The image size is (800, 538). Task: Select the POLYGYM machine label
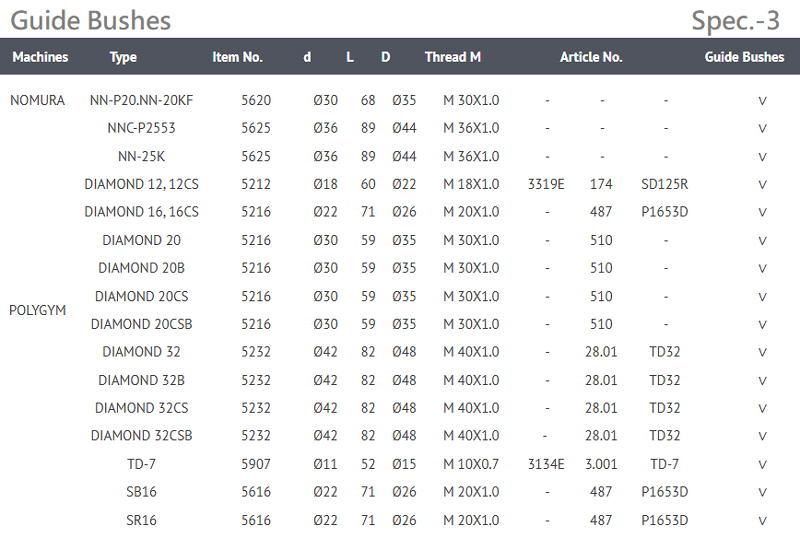37,310
